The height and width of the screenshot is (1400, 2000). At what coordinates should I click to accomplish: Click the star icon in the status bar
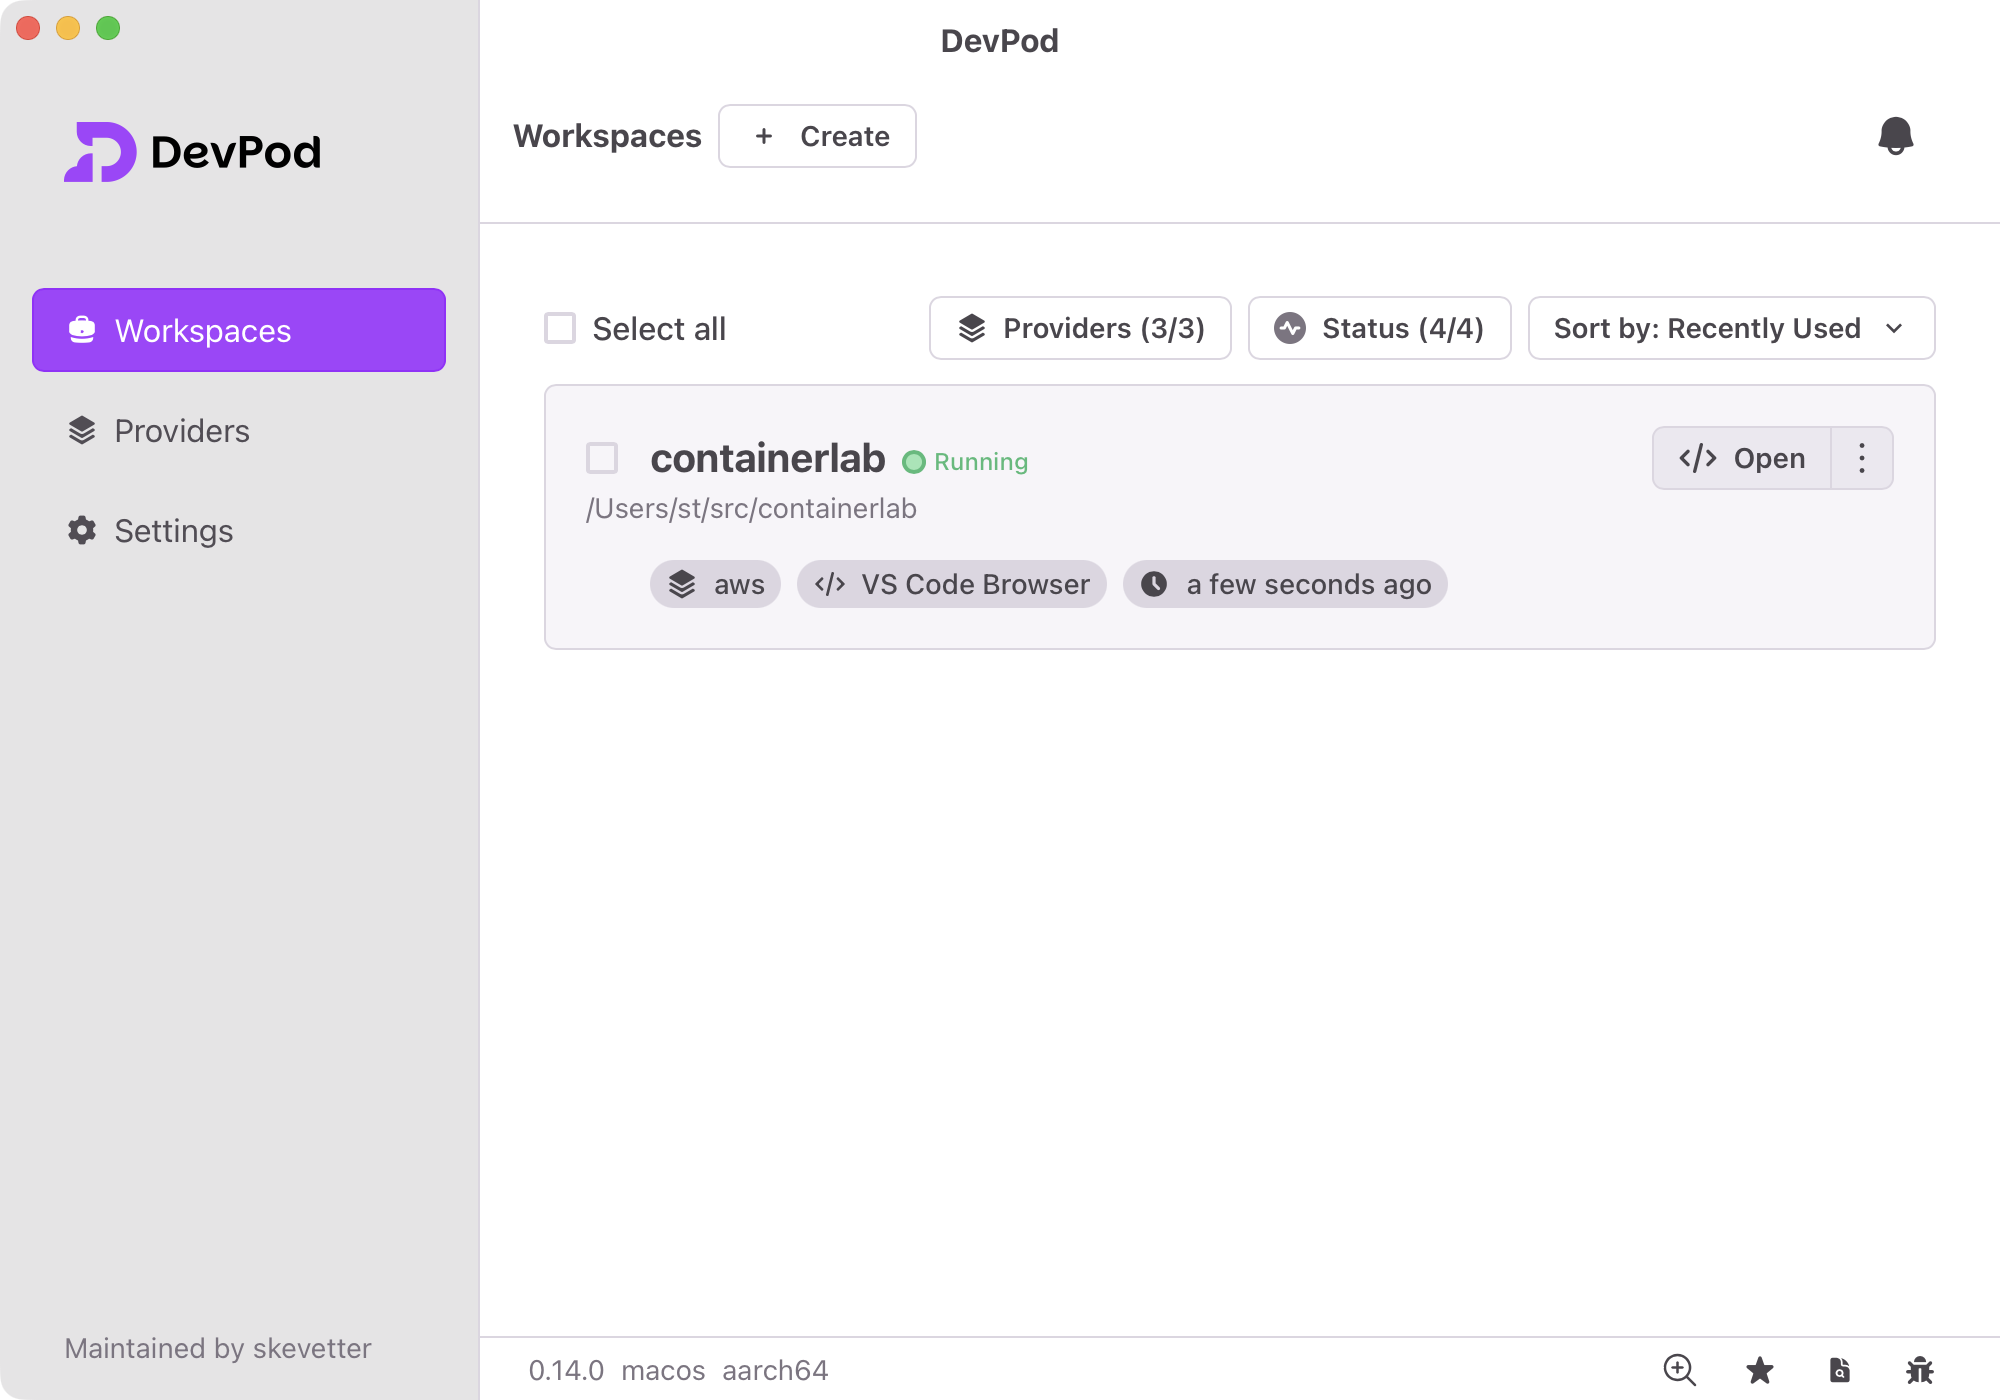(x=1760, y=1370)
